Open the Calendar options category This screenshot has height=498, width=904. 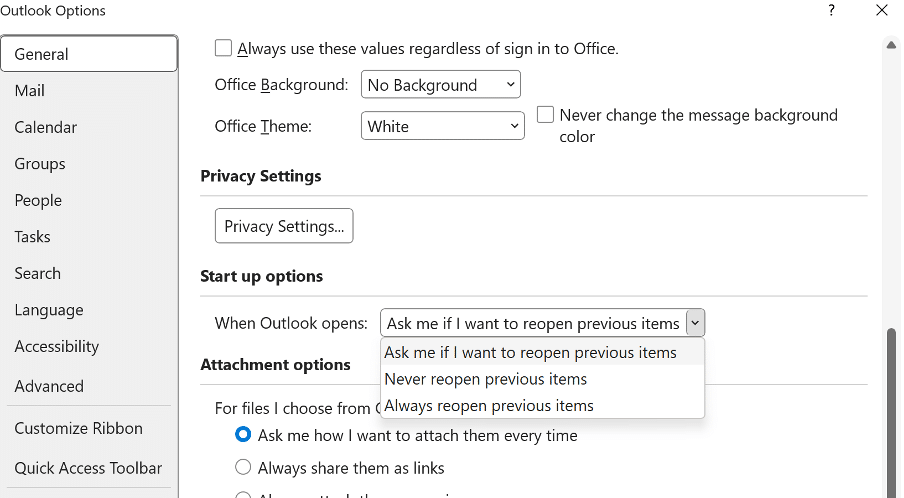click(89, 127)
